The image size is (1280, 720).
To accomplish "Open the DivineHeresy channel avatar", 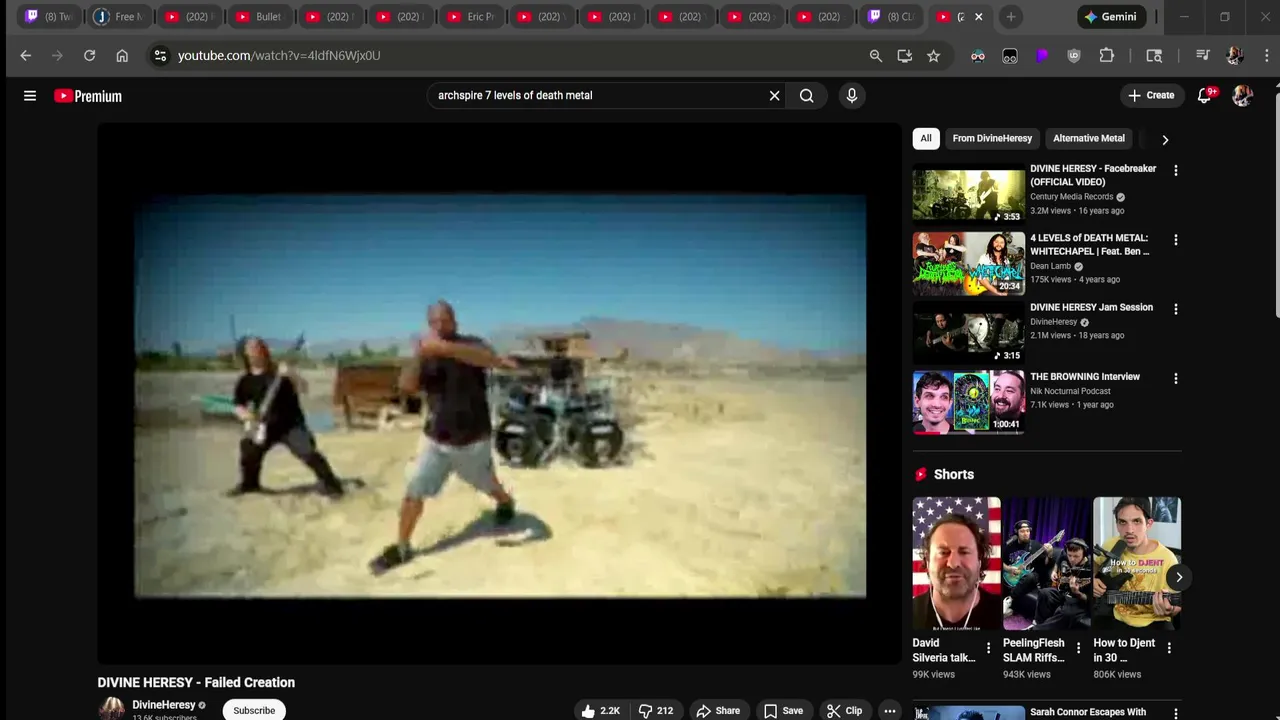I will 112,708.
